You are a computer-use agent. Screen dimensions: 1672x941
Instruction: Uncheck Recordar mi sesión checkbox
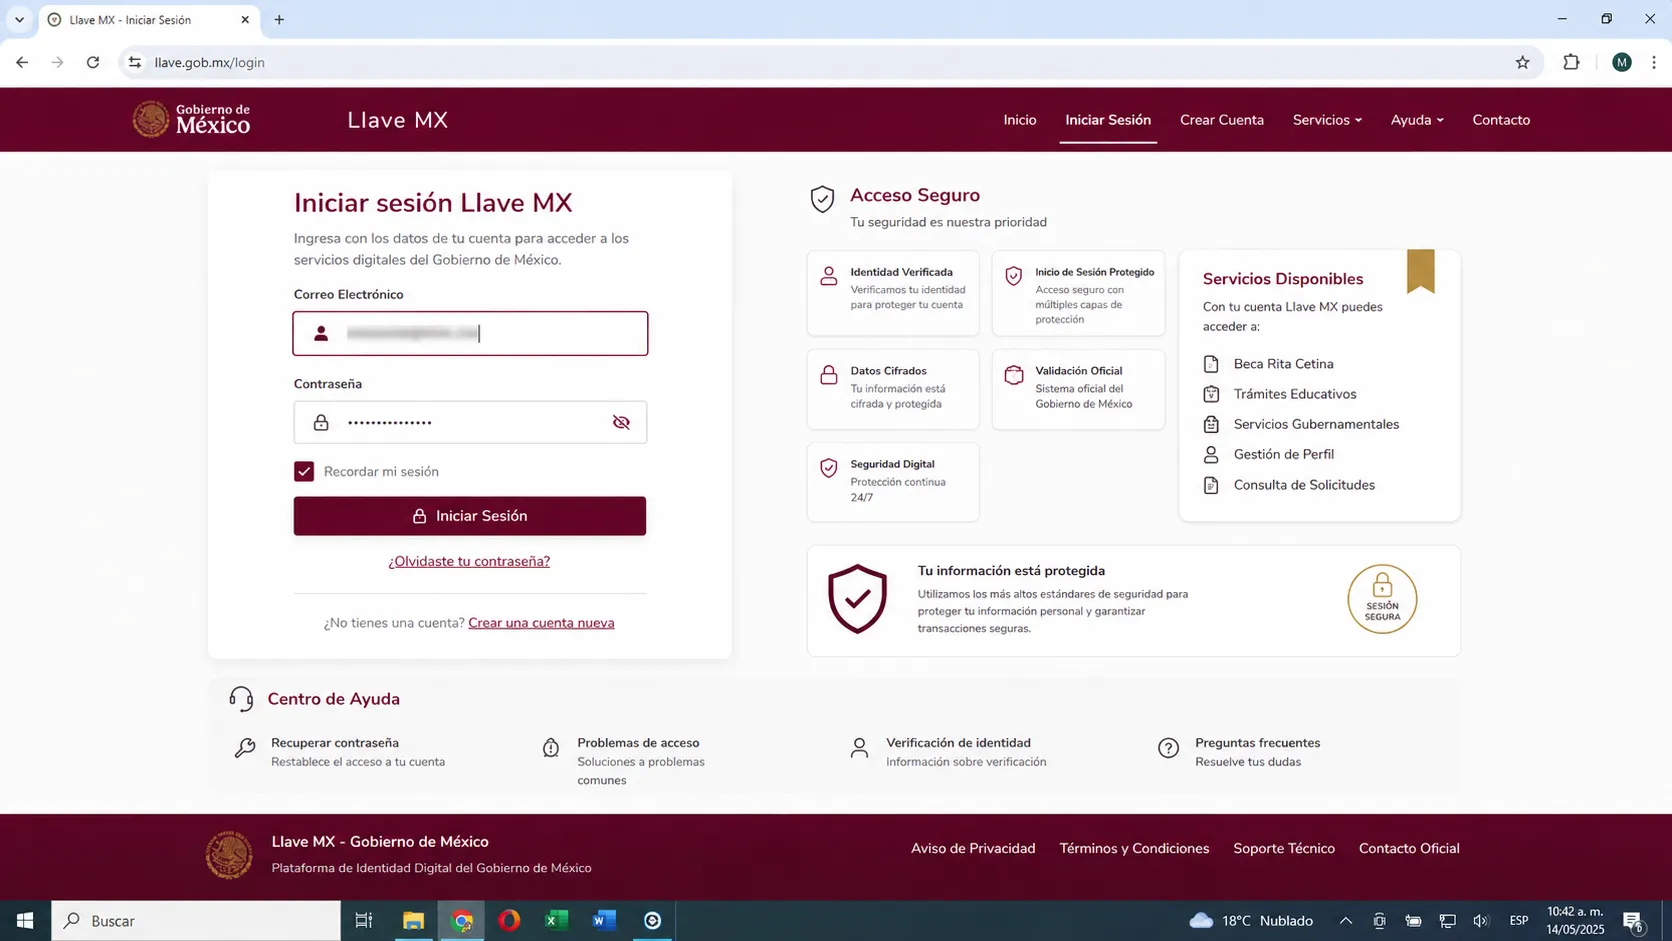[x=304, y=471]
